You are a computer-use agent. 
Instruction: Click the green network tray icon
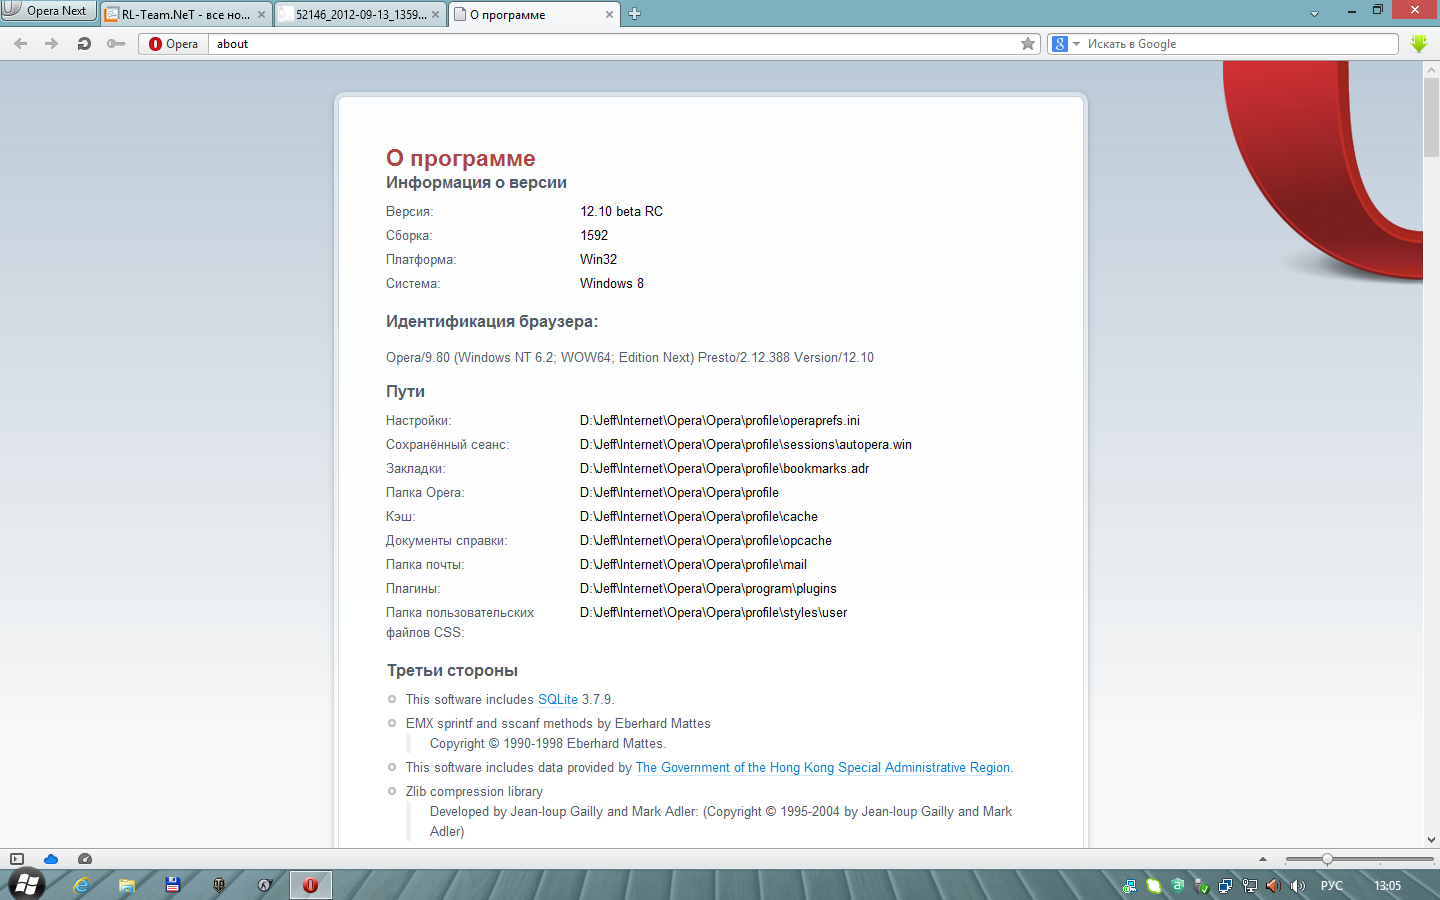[x=1129, y=886]
